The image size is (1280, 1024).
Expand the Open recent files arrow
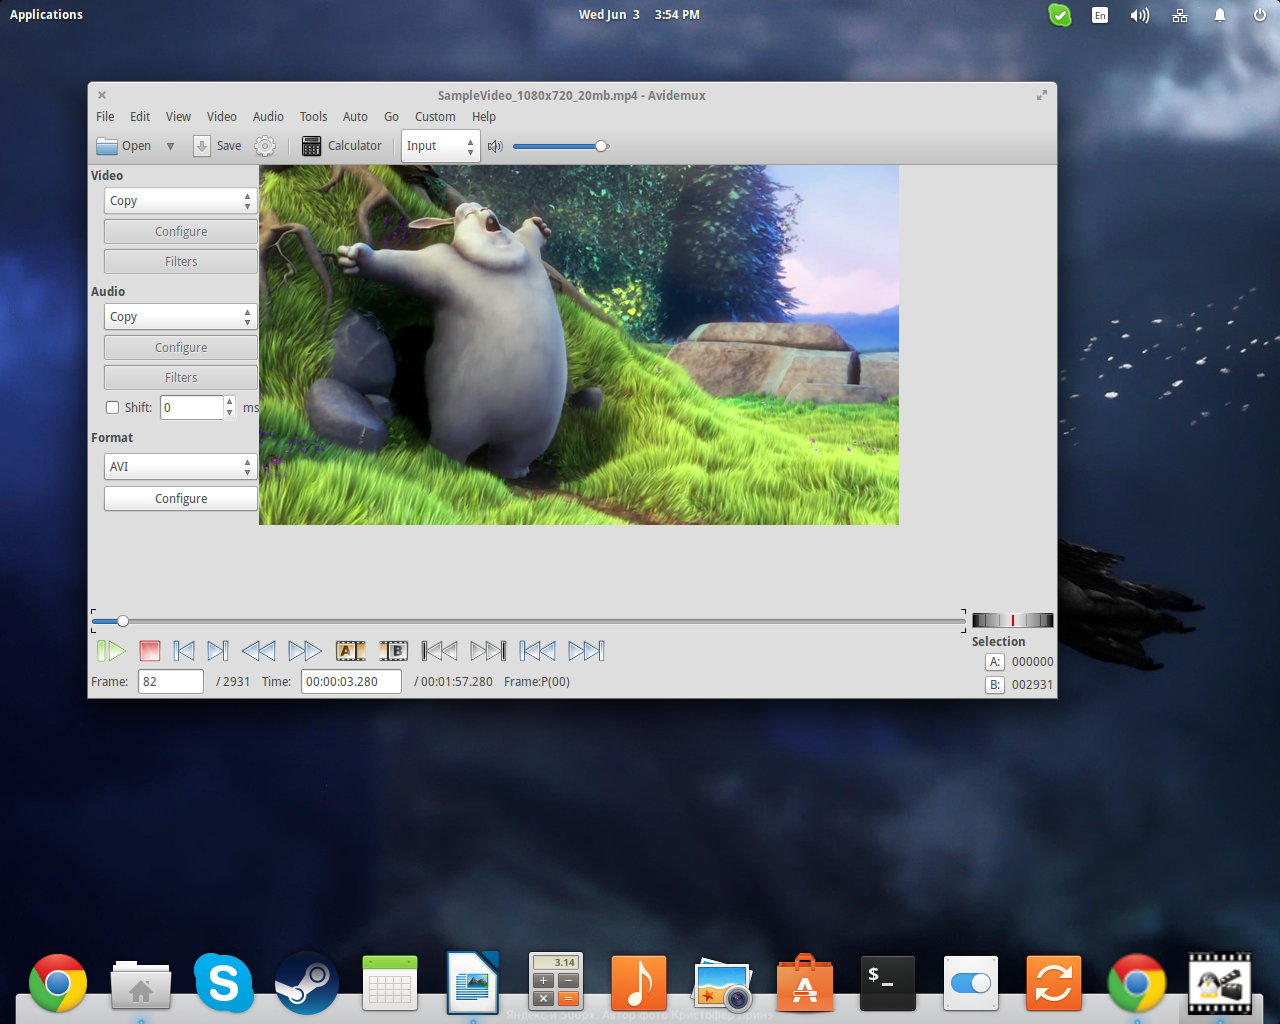point(170,146)
